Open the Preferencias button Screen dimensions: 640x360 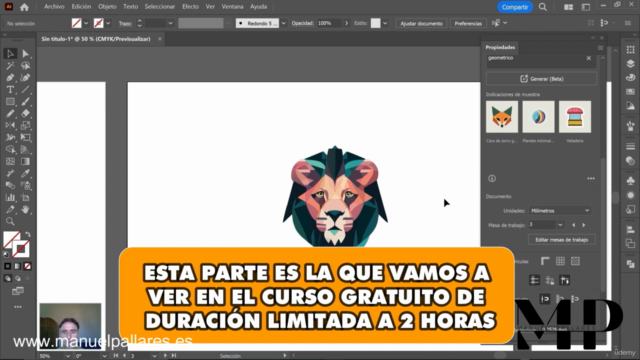468,23
